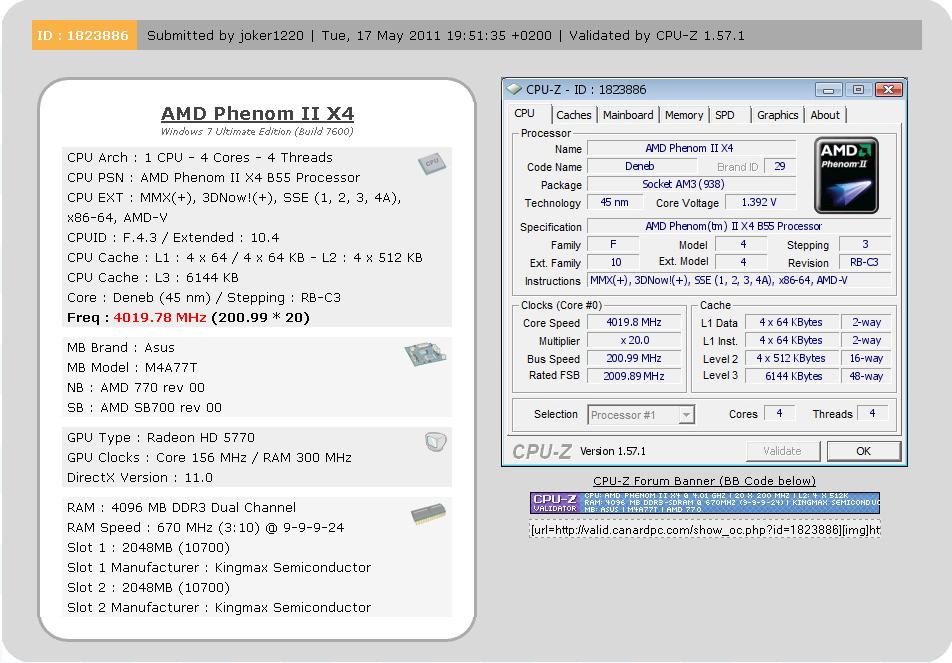This screenshot has height=663, width=952.
Task: Click the CPU-Z Name value AMD Phenom II X4
Action: [x=692, y=148]
